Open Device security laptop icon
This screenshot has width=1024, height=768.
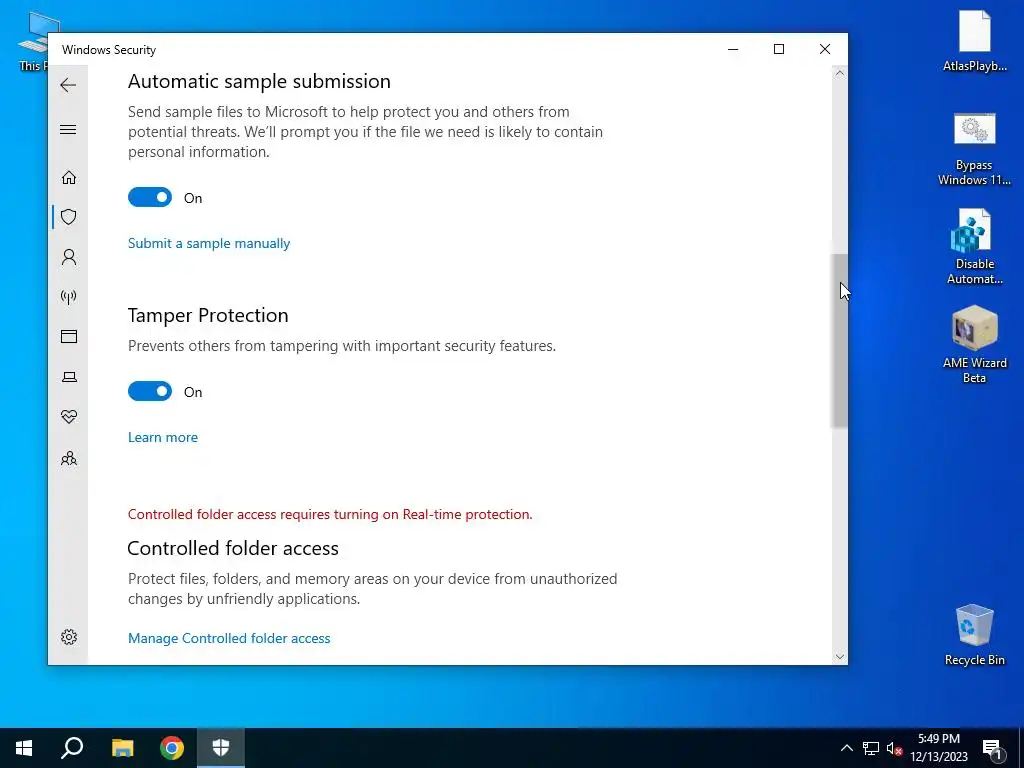69,377
